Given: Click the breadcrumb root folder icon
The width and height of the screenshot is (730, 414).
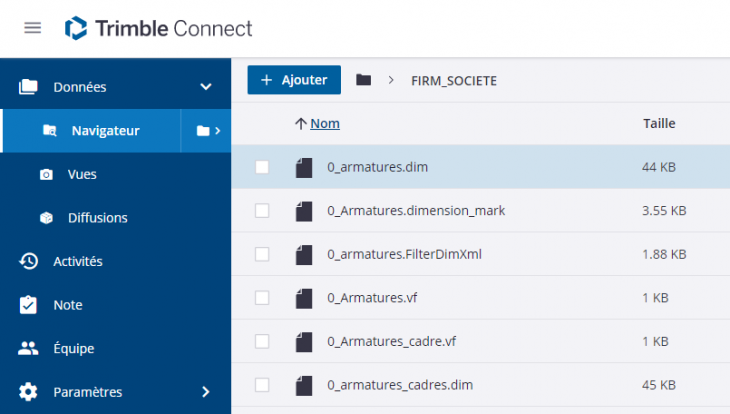Looking at the screenshot, I should (x=364, y=80).
